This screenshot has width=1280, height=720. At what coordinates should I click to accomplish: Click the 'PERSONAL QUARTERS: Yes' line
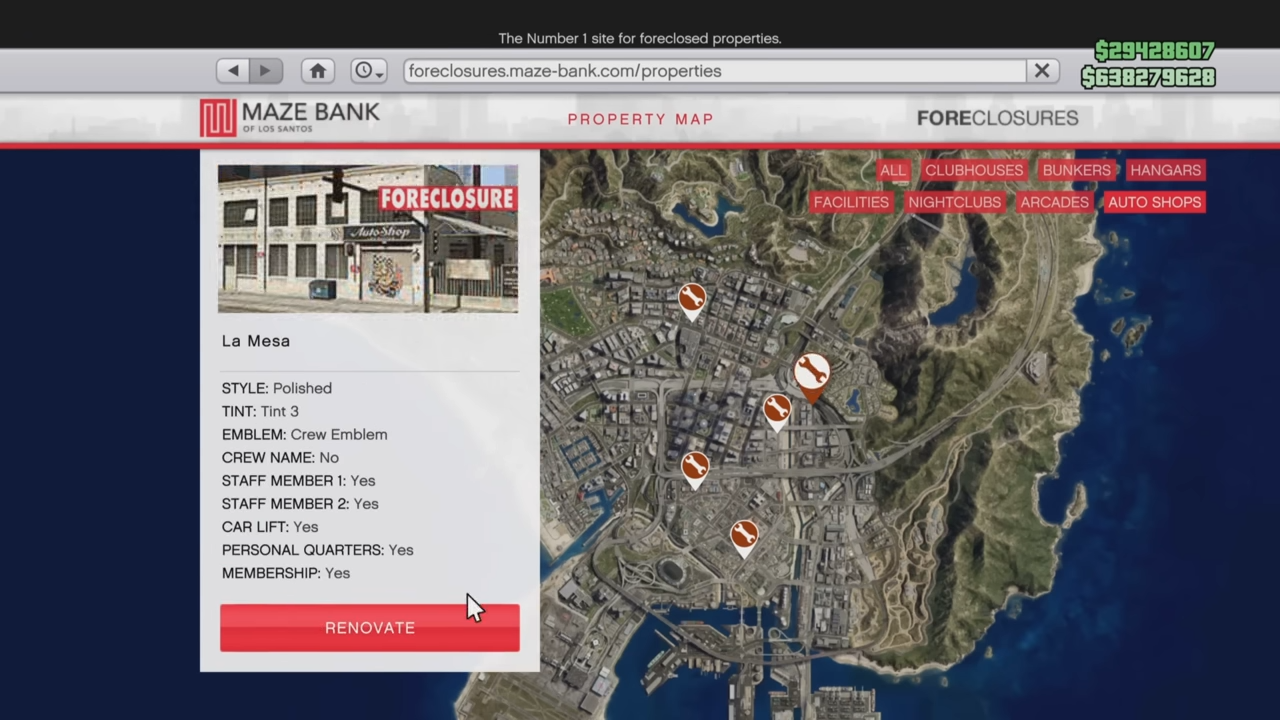pos(318,549)
